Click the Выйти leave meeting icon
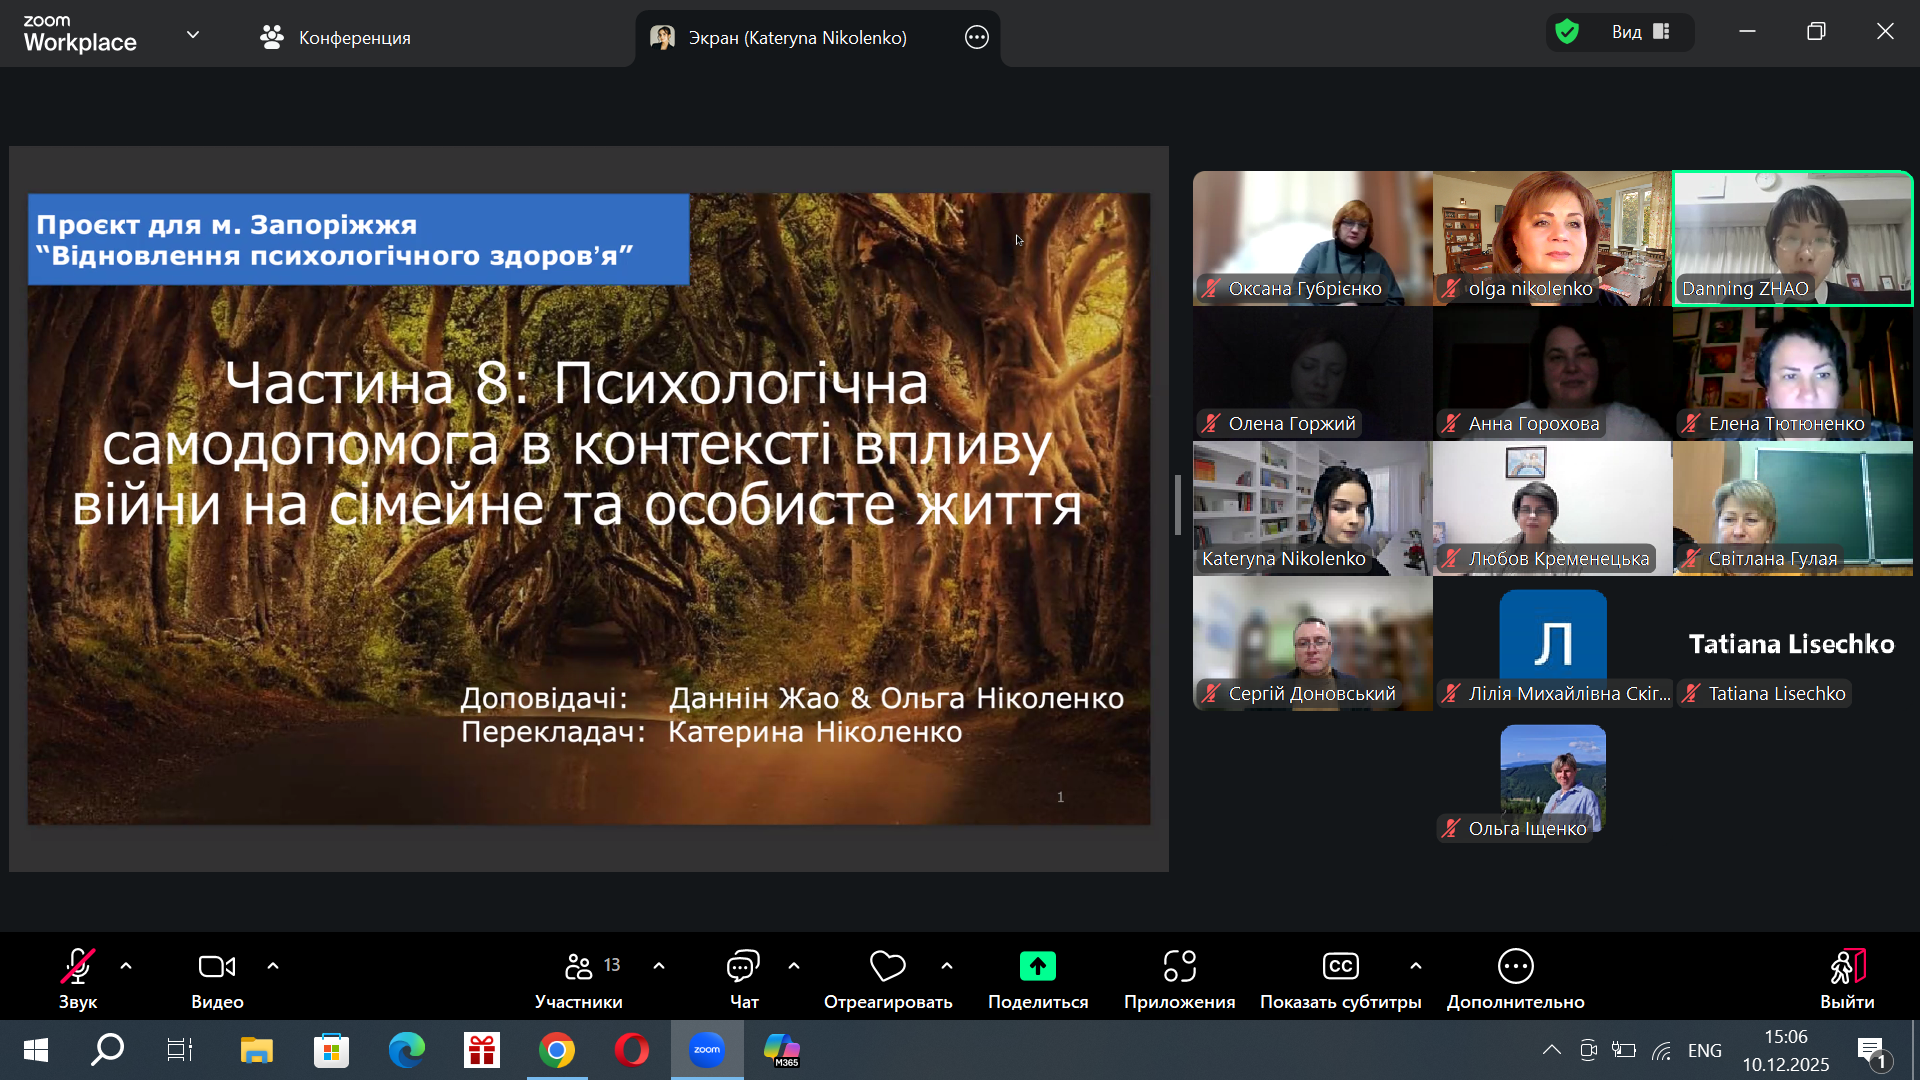The width and height of the screenshot is (1920, 1080). 1846,966
